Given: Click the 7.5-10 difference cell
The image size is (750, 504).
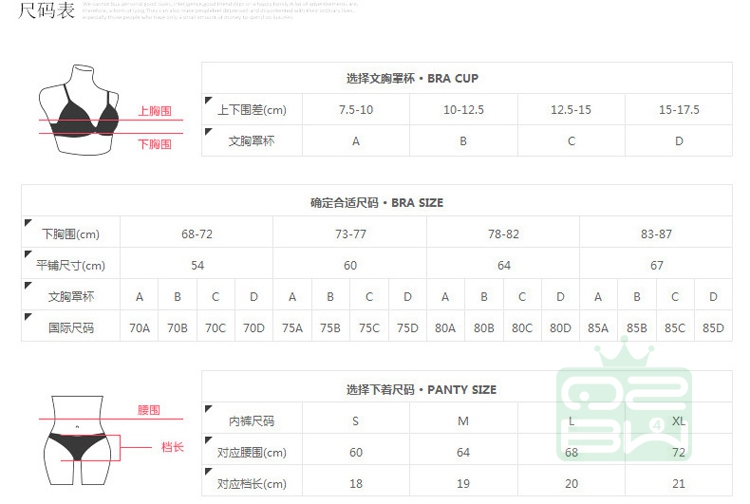Looking at the screenshot, I should coord(356,110).
